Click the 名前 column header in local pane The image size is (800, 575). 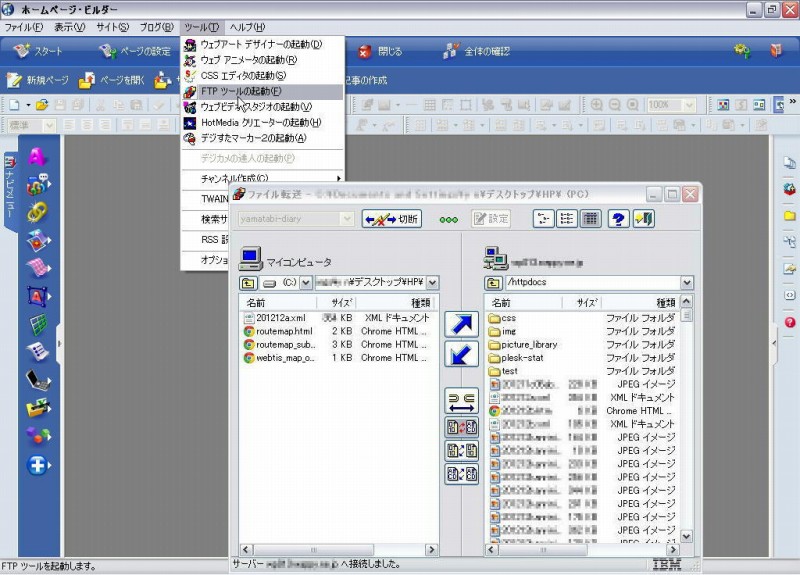click(279, 303)
